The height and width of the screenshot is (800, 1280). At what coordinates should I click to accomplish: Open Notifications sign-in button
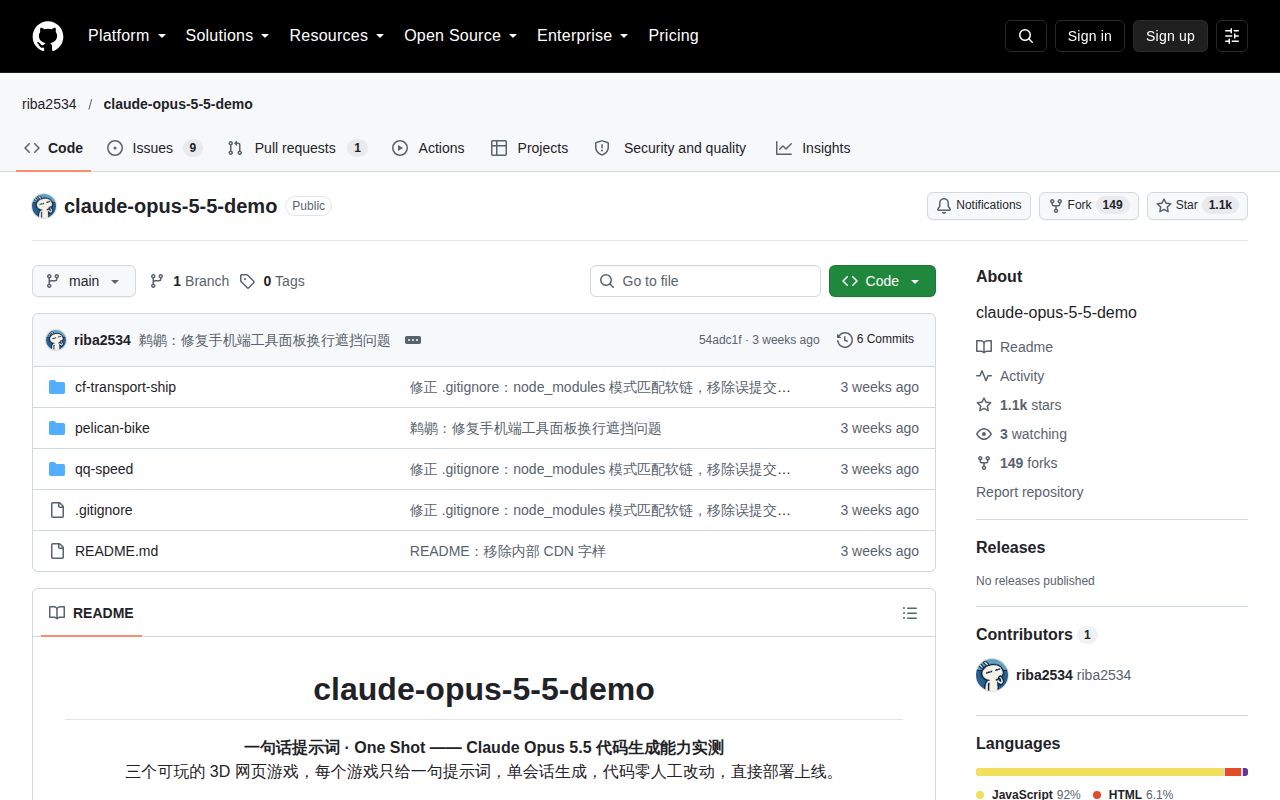(979, 206)
